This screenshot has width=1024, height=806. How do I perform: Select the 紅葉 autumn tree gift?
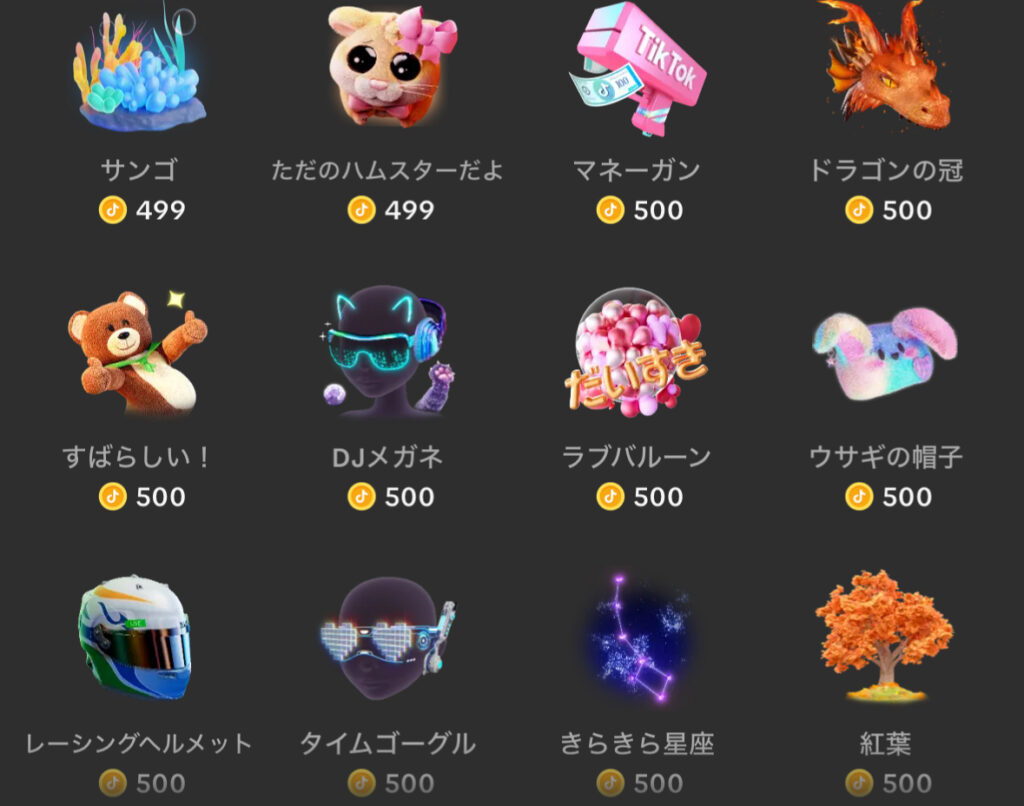pos(884,637)
